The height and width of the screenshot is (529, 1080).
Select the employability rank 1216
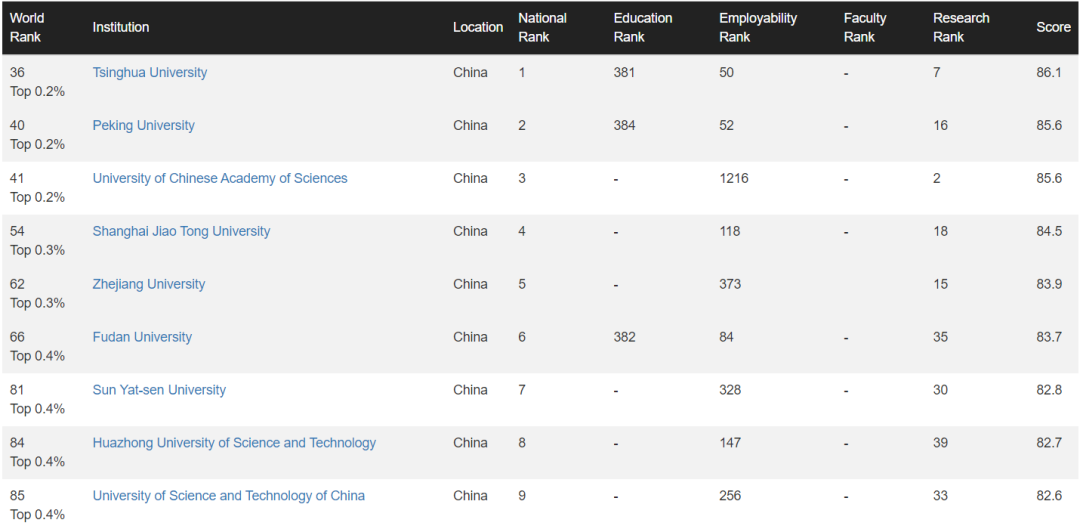pyautogui.click(x=734, y=178)
